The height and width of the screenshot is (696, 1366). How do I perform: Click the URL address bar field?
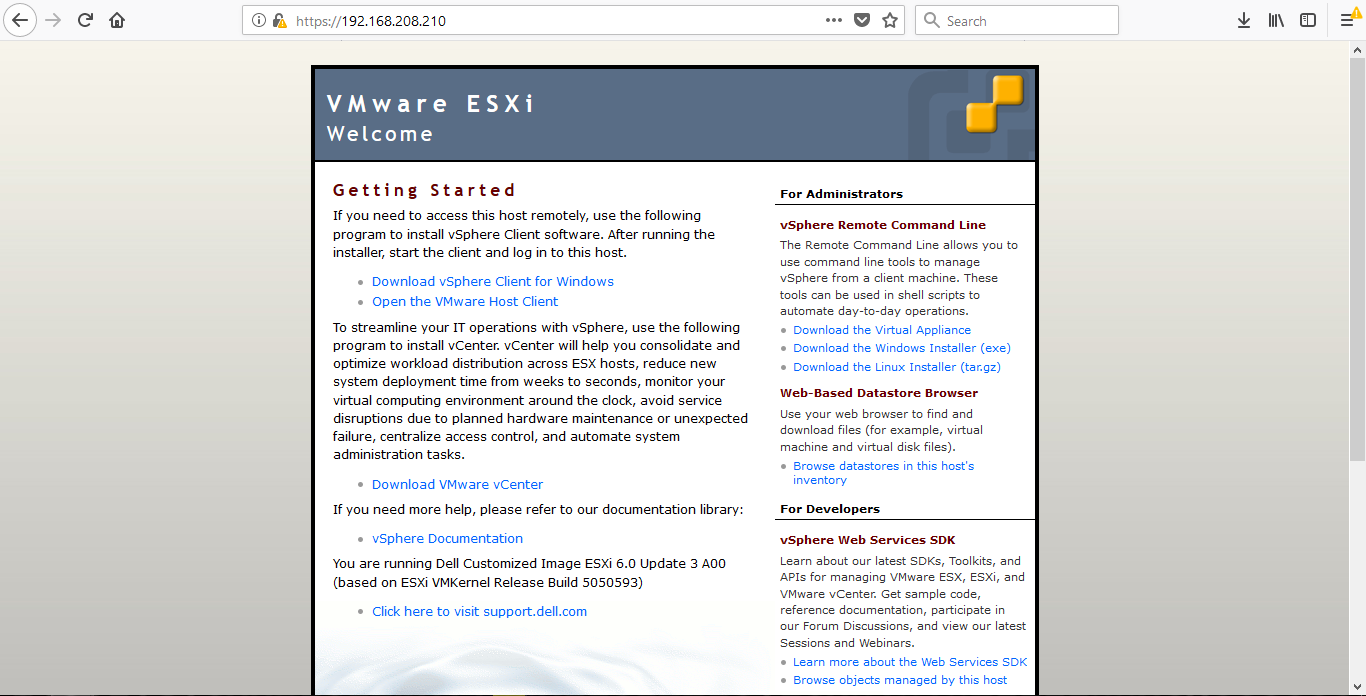click(550, 20)
